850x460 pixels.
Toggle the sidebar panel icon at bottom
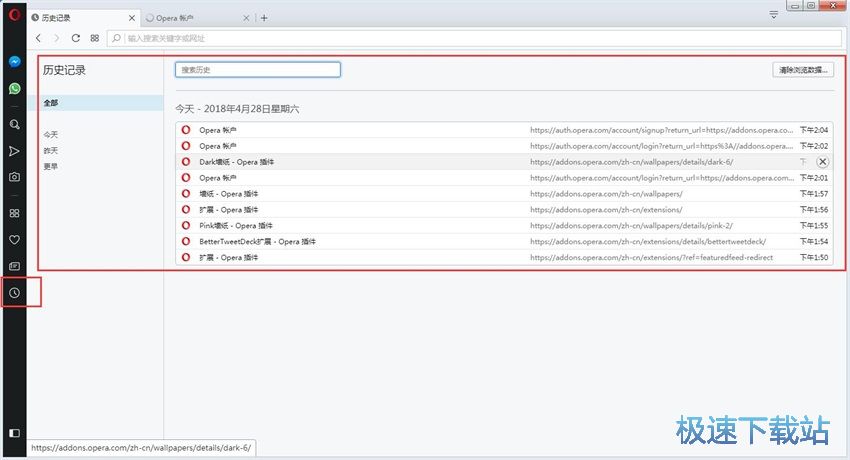15,433
